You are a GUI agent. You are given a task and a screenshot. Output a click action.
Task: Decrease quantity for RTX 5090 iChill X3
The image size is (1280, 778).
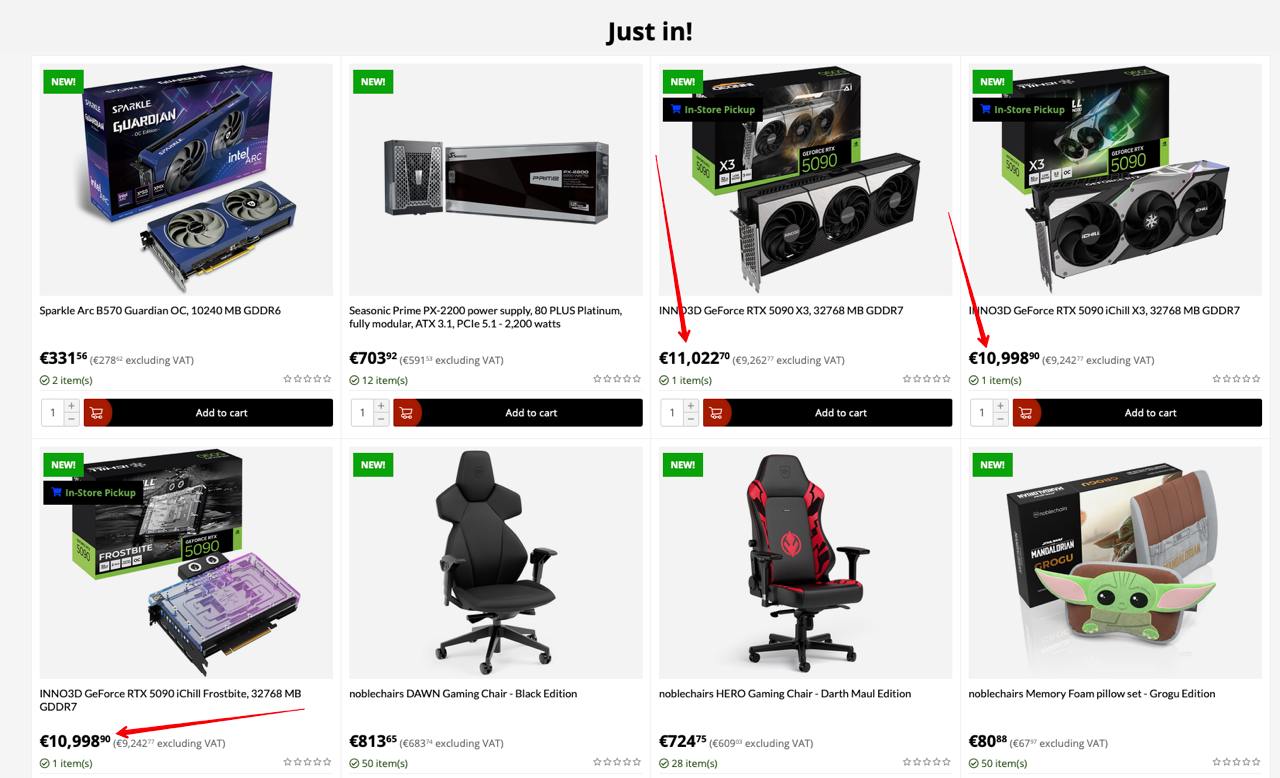pyautogui.click(x=1001, y=420)
